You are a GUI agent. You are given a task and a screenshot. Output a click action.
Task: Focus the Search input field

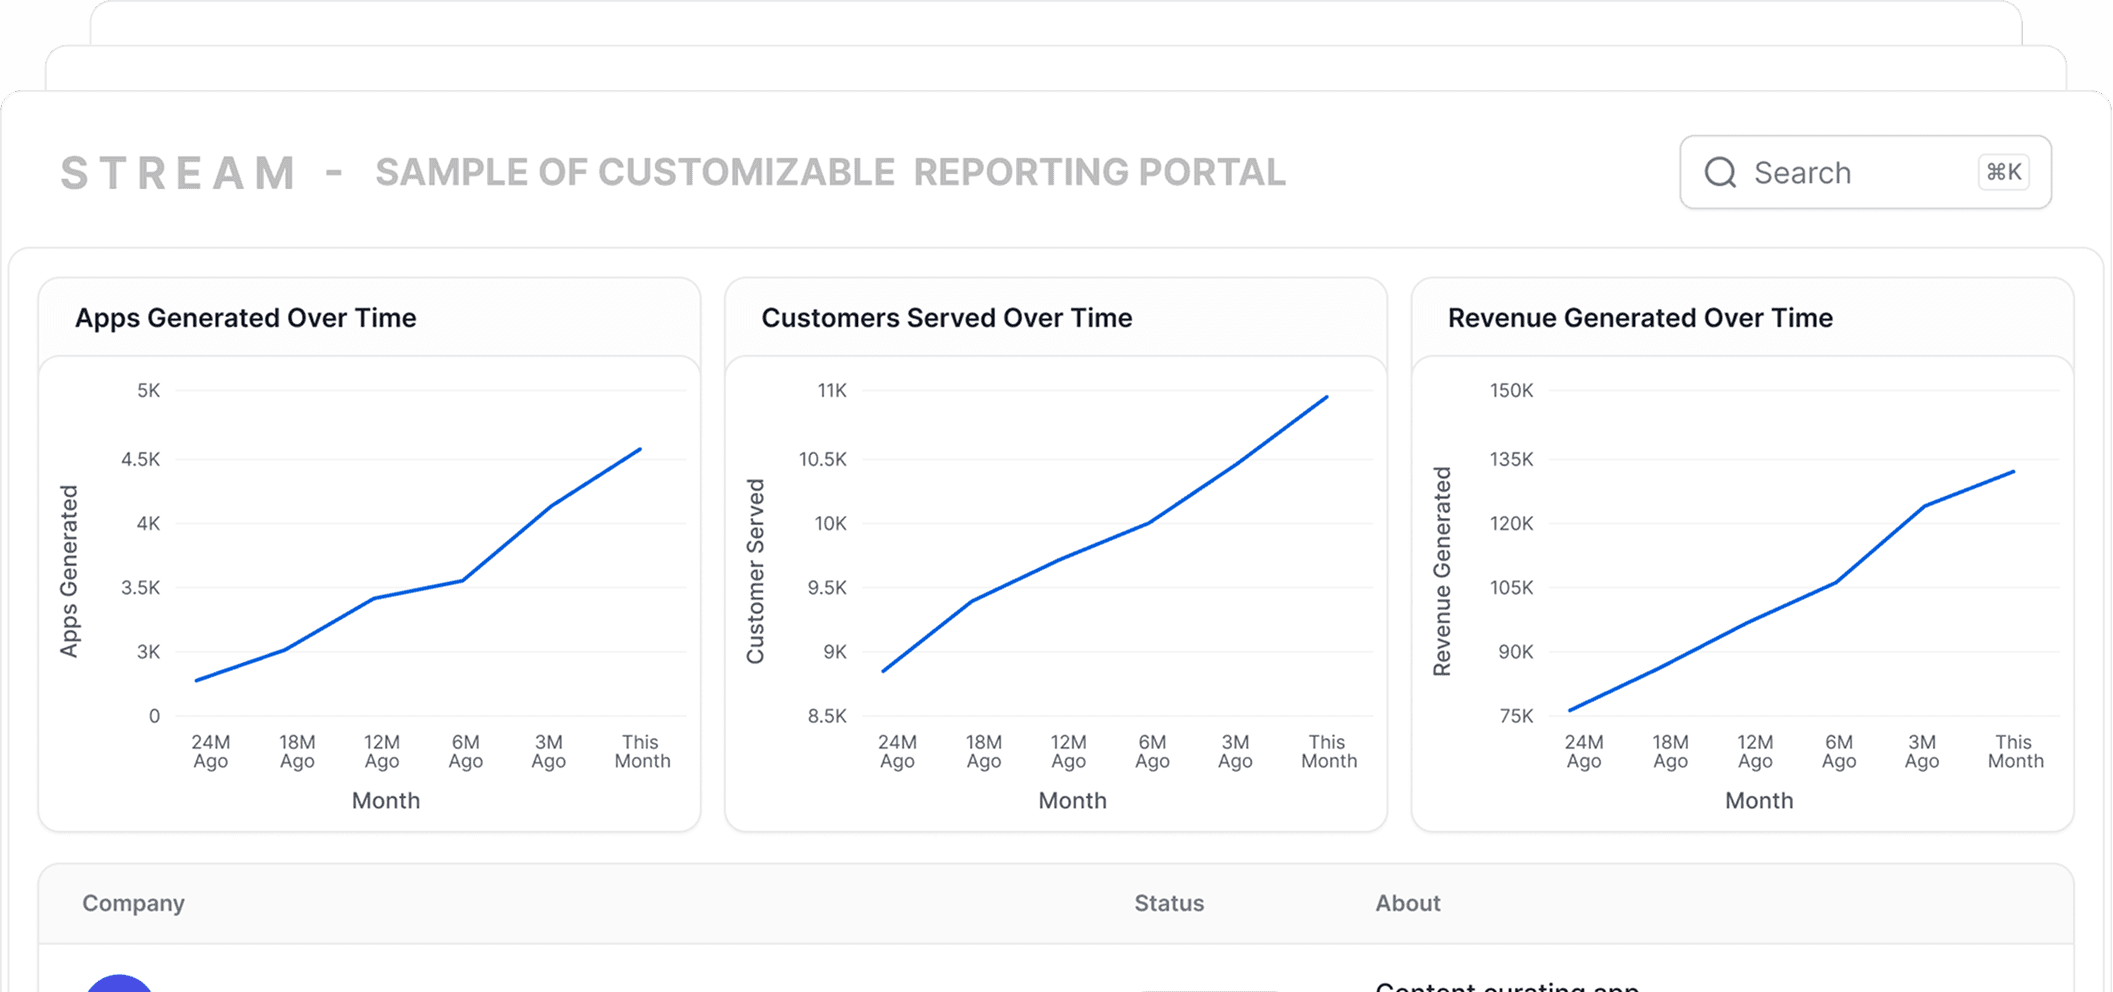coord(1865,172)
